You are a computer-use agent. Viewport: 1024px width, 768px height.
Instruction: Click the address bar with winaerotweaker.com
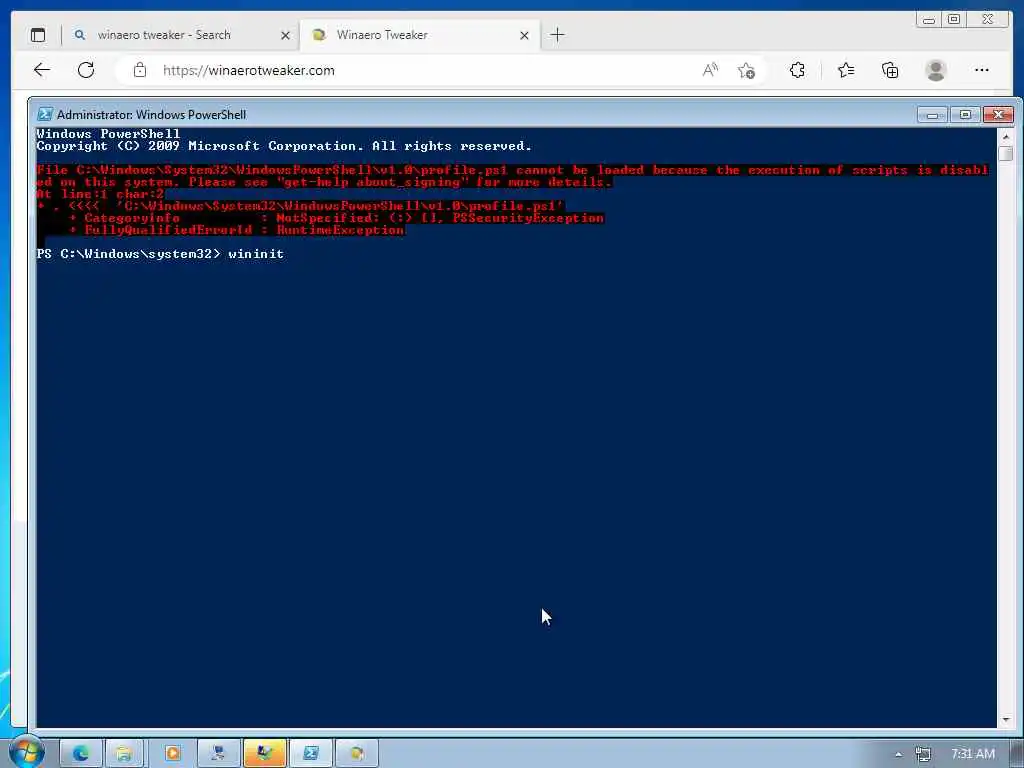click(418, 70)
